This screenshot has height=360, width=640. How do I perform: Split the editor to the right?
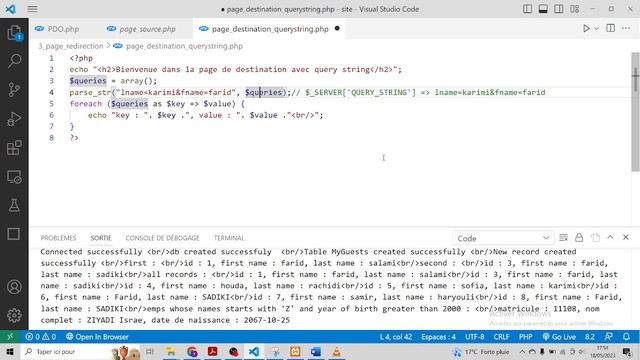[611, 28]
